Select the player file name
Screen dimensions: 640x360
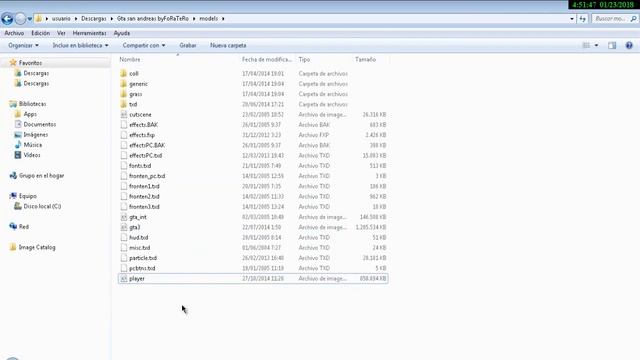click(137, 278)
